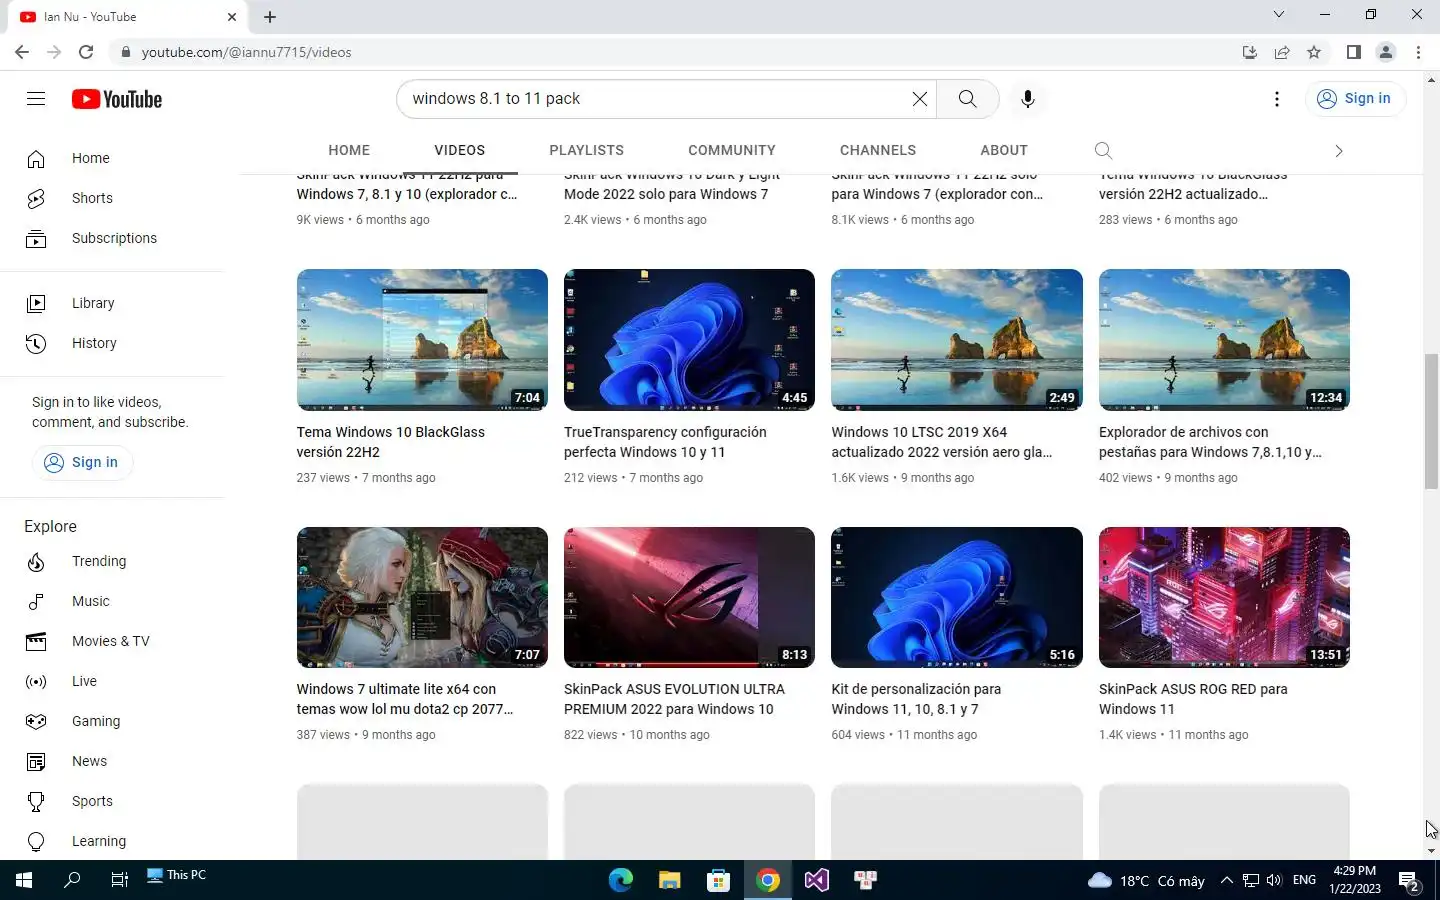Open video TrueTransparency configuración perfecta title

click(665, 442)
